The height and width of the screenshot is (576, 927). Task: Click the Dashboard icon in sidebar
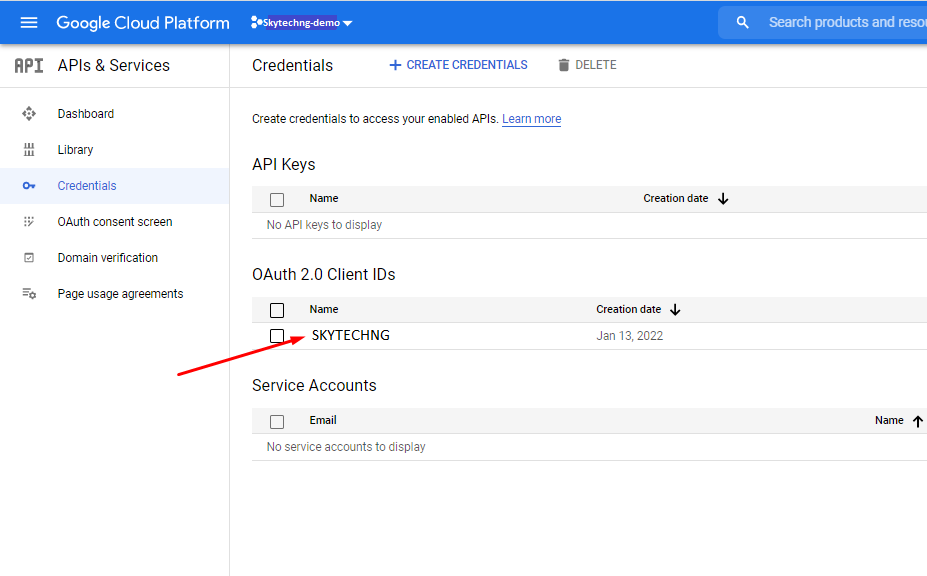click(x=29, y=114)
